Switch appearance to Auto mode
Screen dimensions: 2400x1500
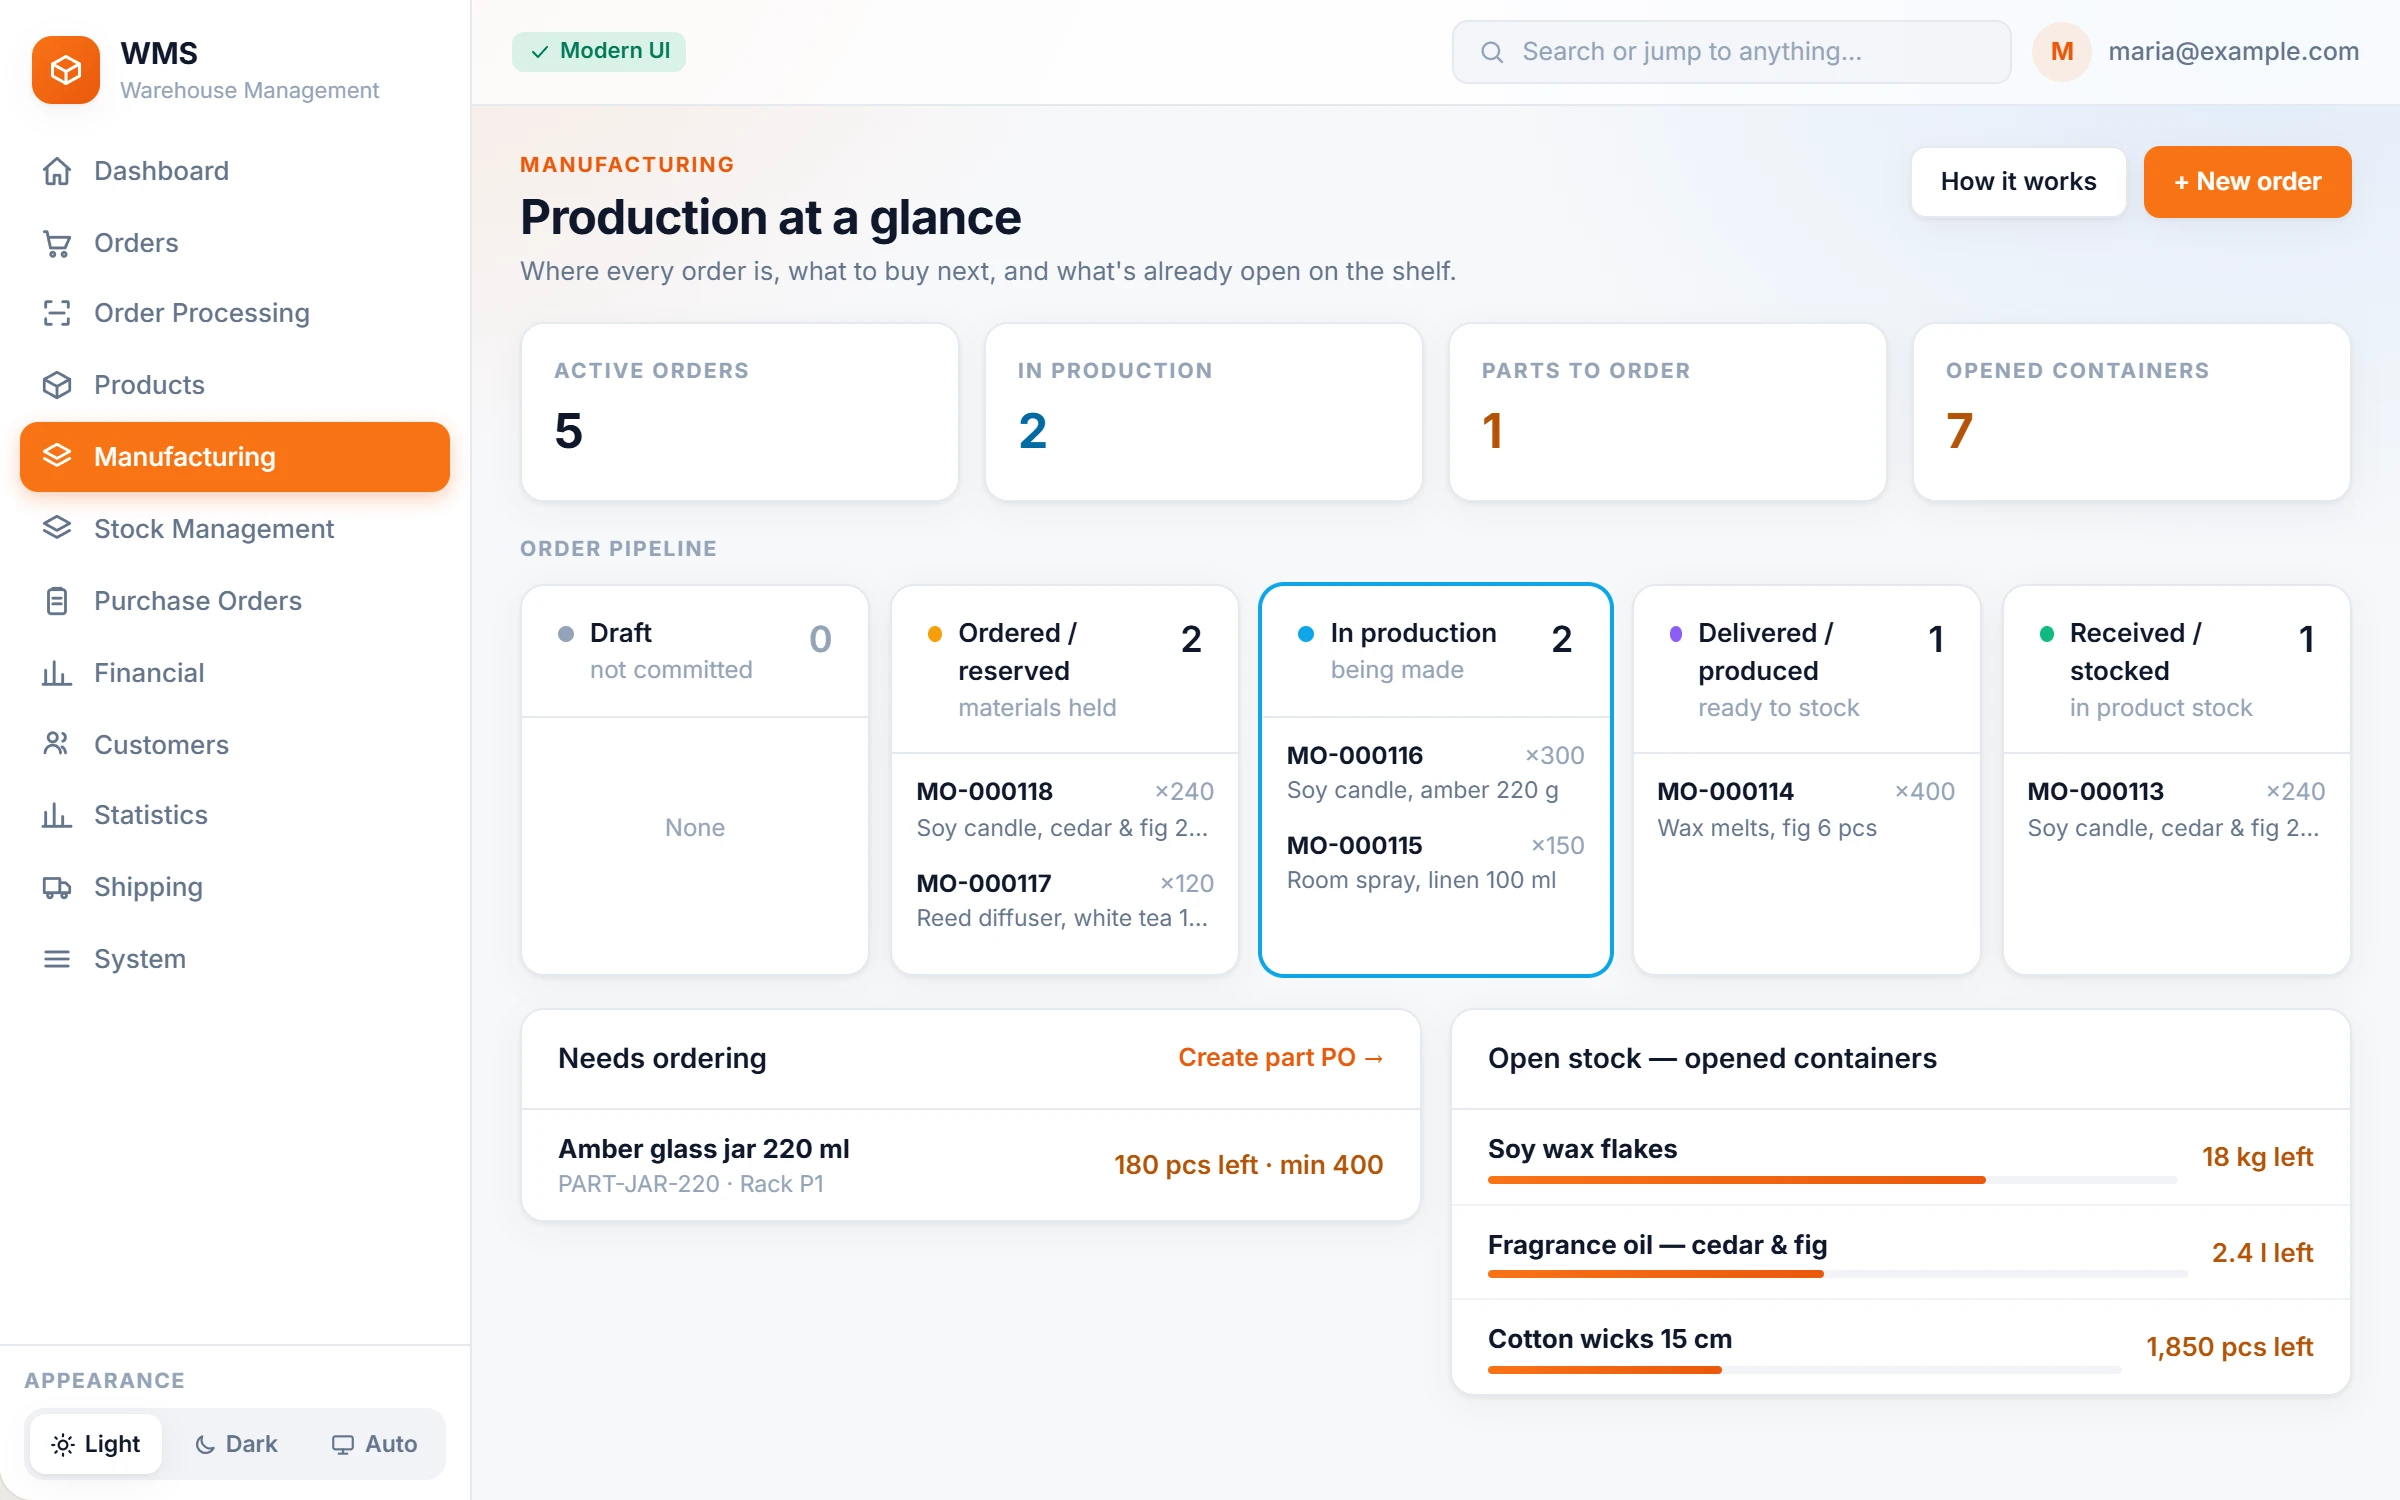374,1444
